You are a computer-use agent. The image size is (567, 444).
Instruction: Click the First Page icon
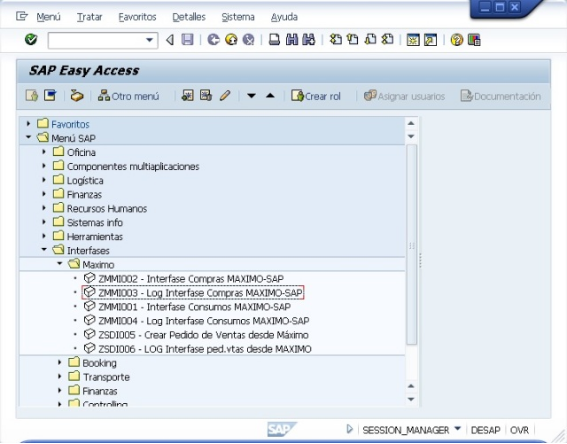pos(336,39)
